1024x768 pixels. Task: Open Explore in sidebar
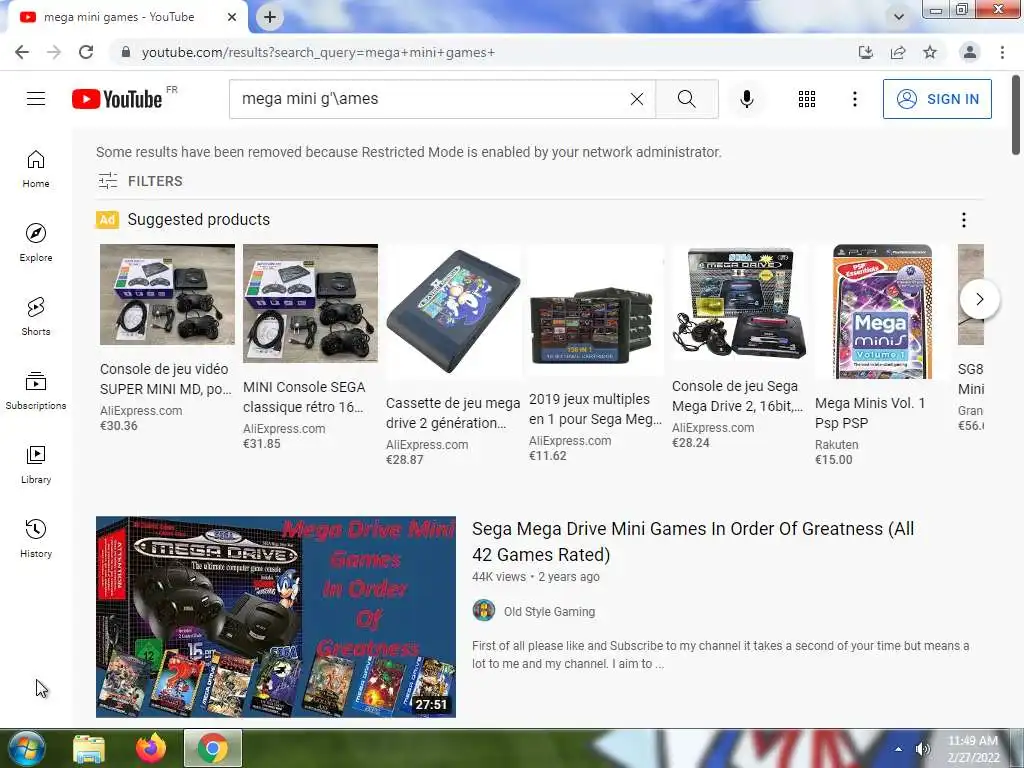tap(36, 242)
